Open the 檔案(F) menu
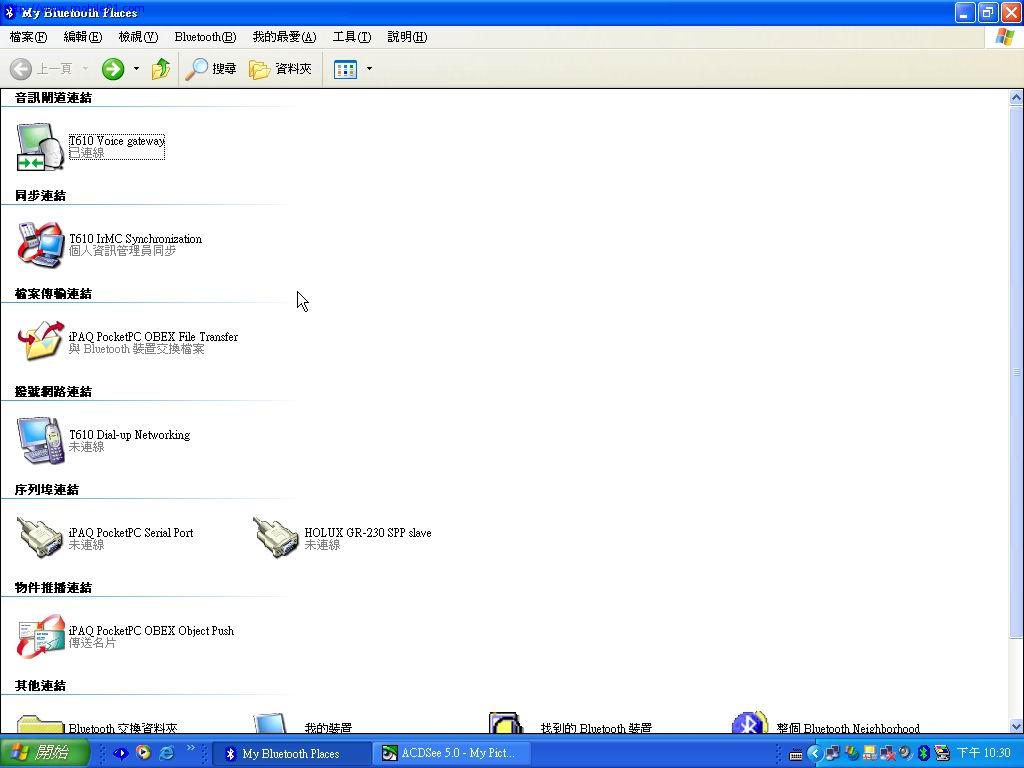This screenshot has height=768, width=1024. tap(28, 37)
